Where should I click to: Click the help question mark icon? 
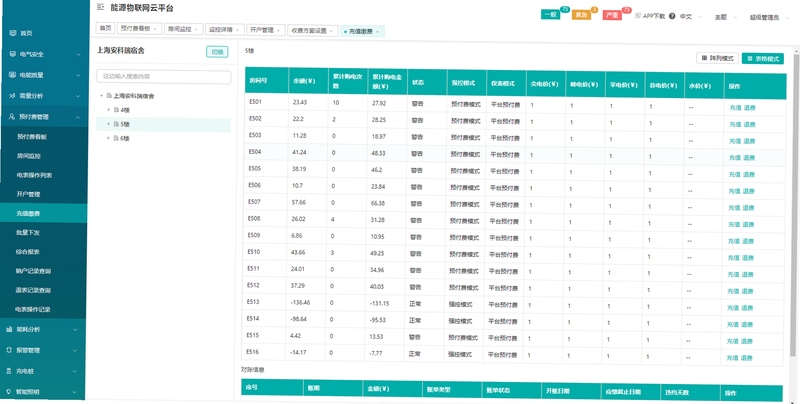(672, 16)
